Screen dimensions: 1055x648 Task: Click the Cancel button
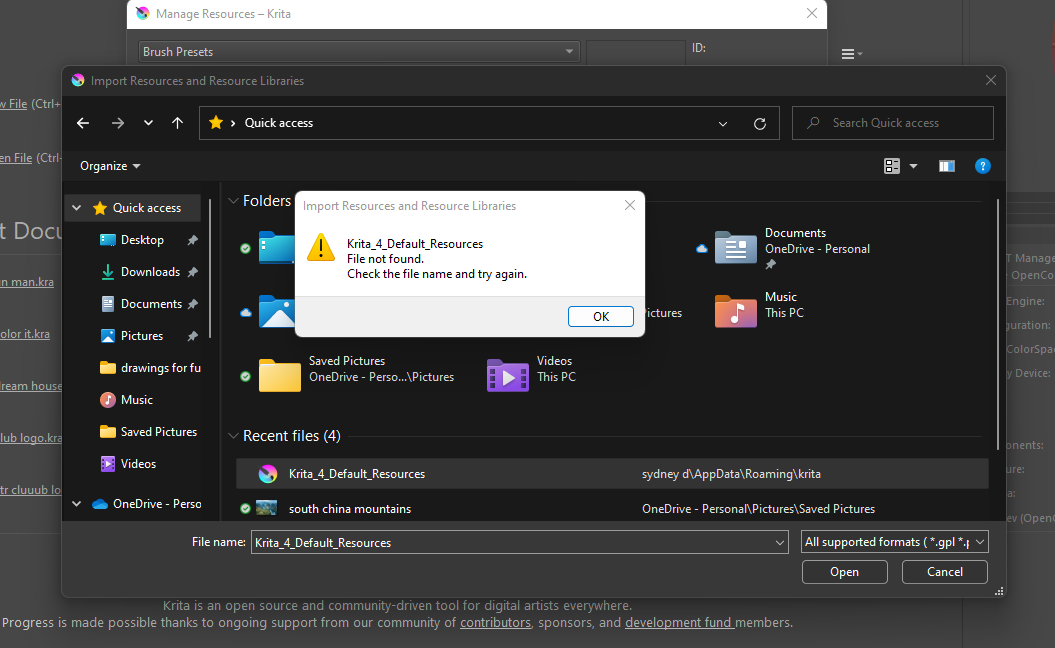pos(944,572)
